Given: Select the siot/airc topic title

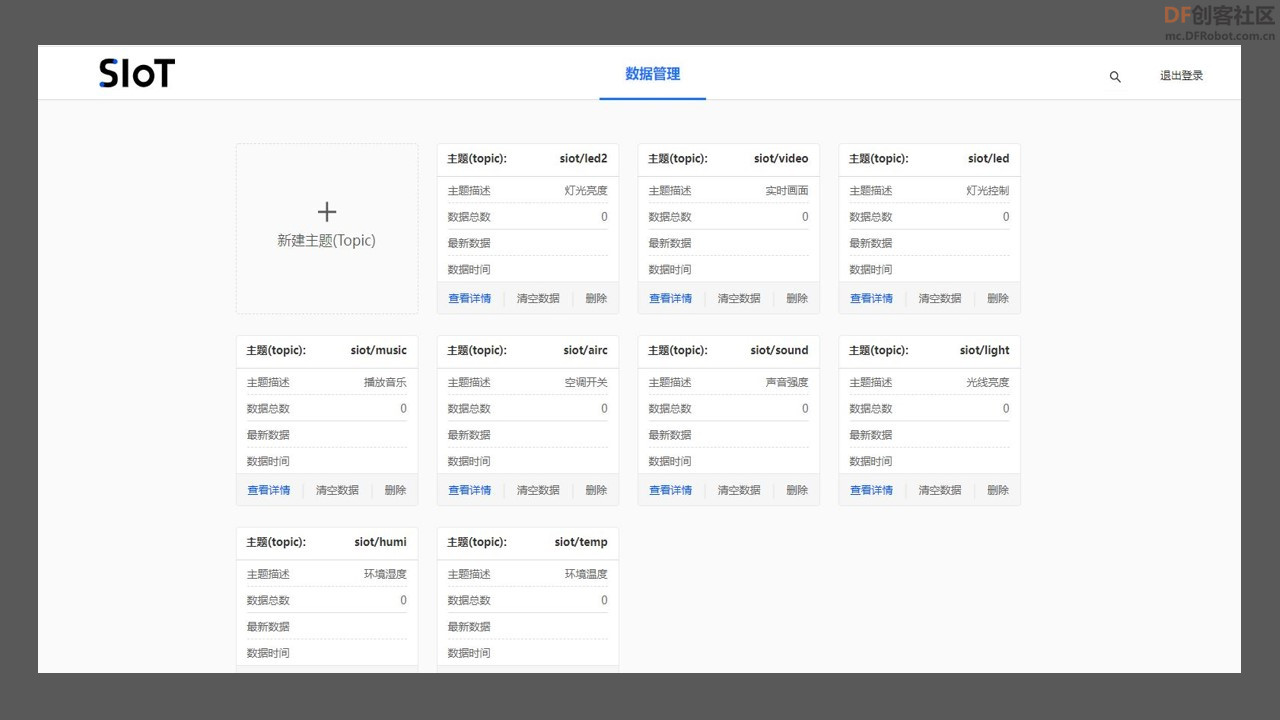Looking at the screenshot, I should pyautogui.click(x=585, y=350).
